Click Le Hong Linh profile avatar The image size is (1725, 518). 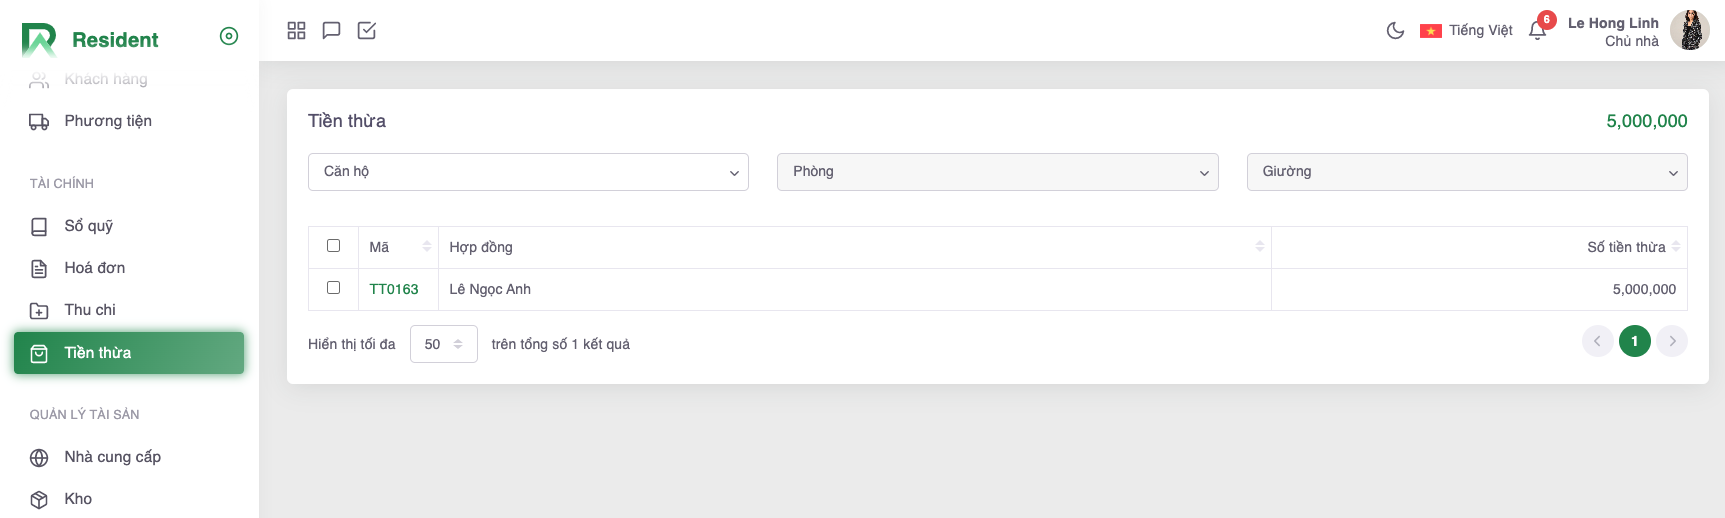pyautogui.click(x=1689, y=31)
